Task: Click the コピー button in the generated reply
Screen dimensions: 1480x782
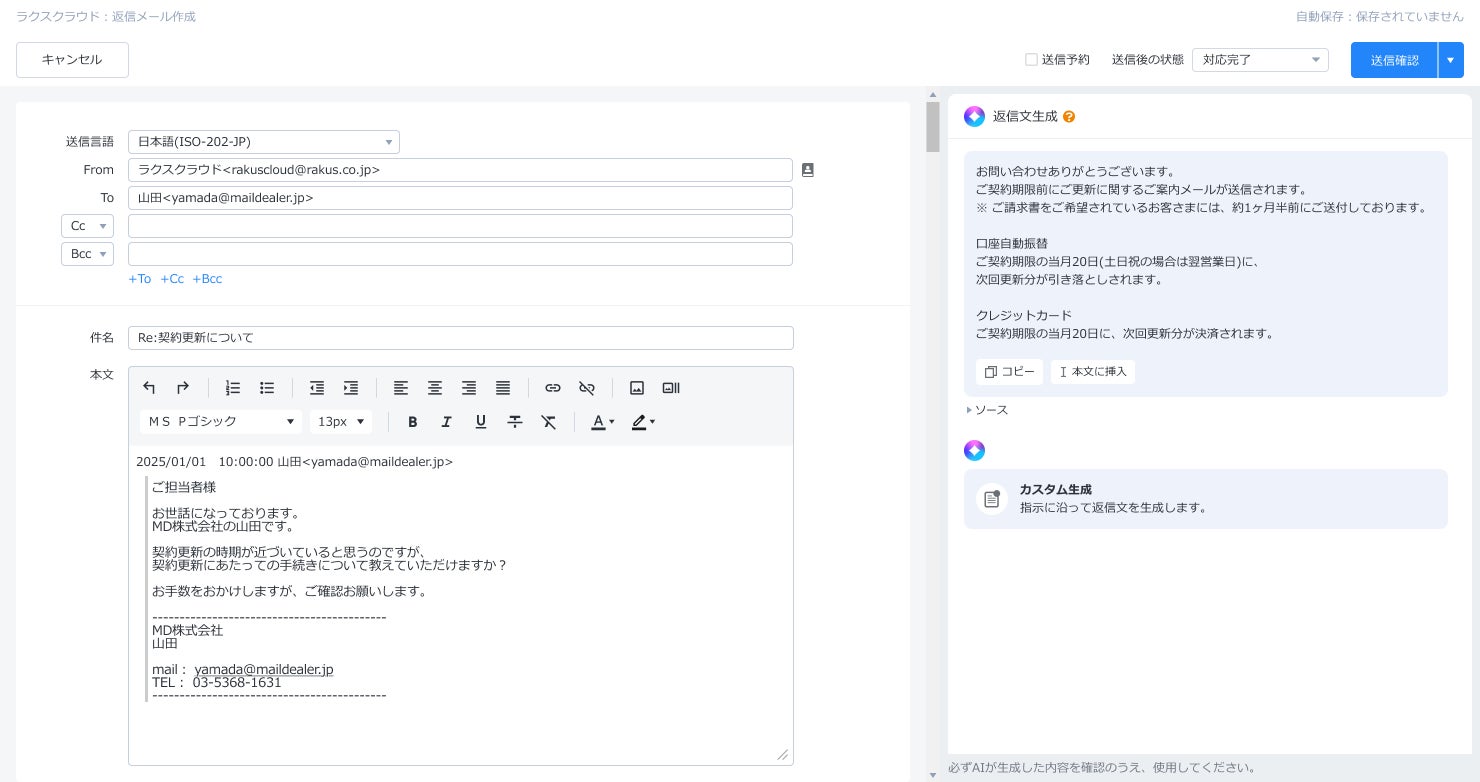Action: (1009, 371)
